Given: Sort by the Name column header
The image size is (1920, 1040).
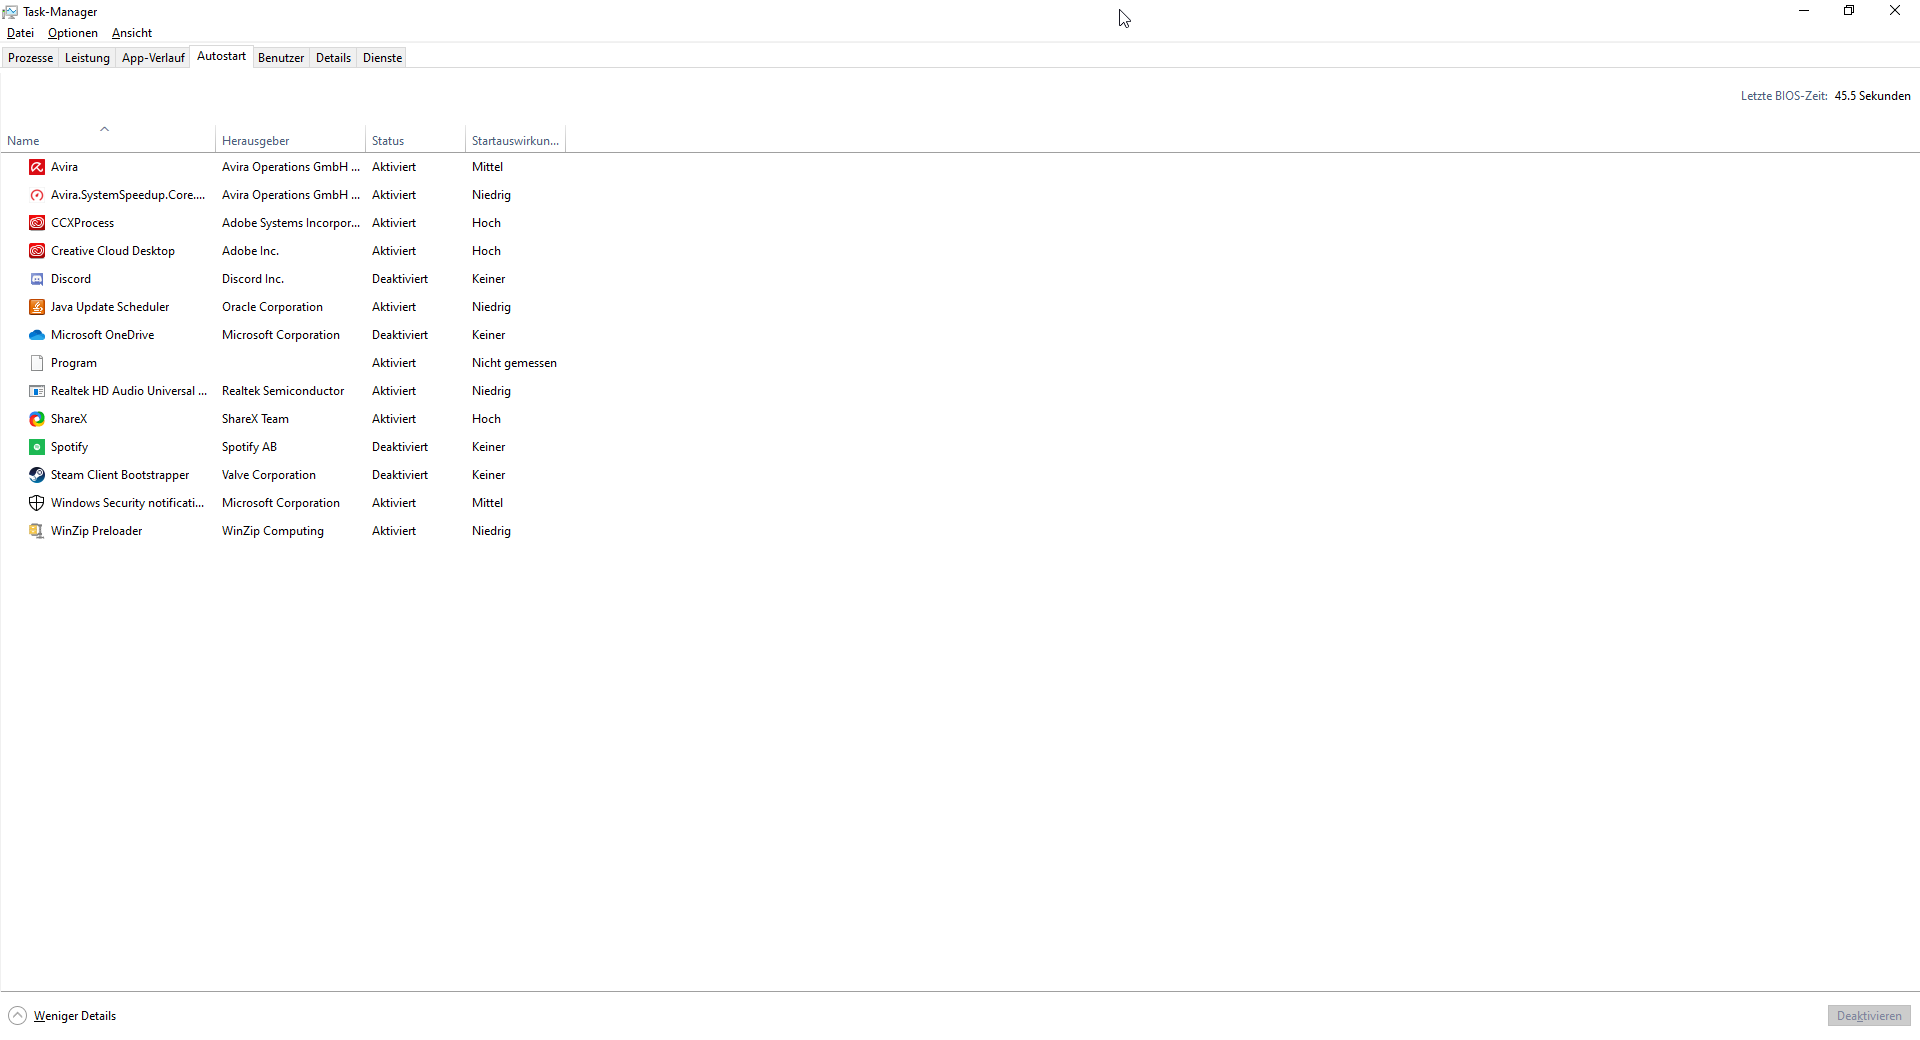Looking at the screenshot, I should [x=108, y=141].
